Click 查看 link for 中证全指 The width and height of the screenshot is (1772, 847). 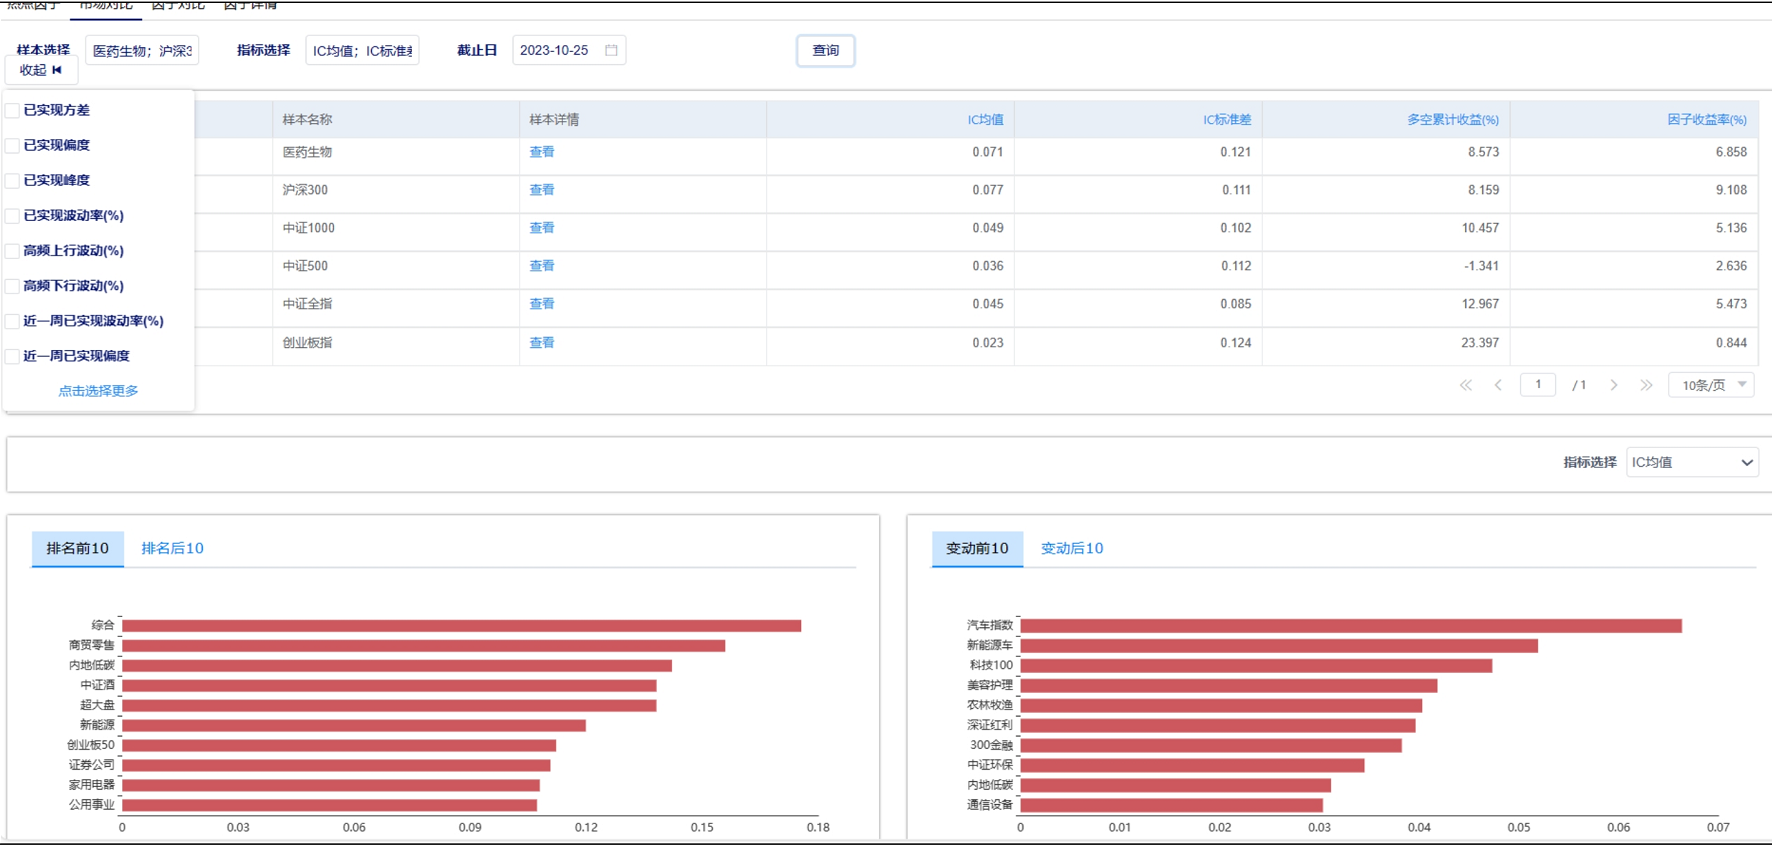click(x=542, y=304)
